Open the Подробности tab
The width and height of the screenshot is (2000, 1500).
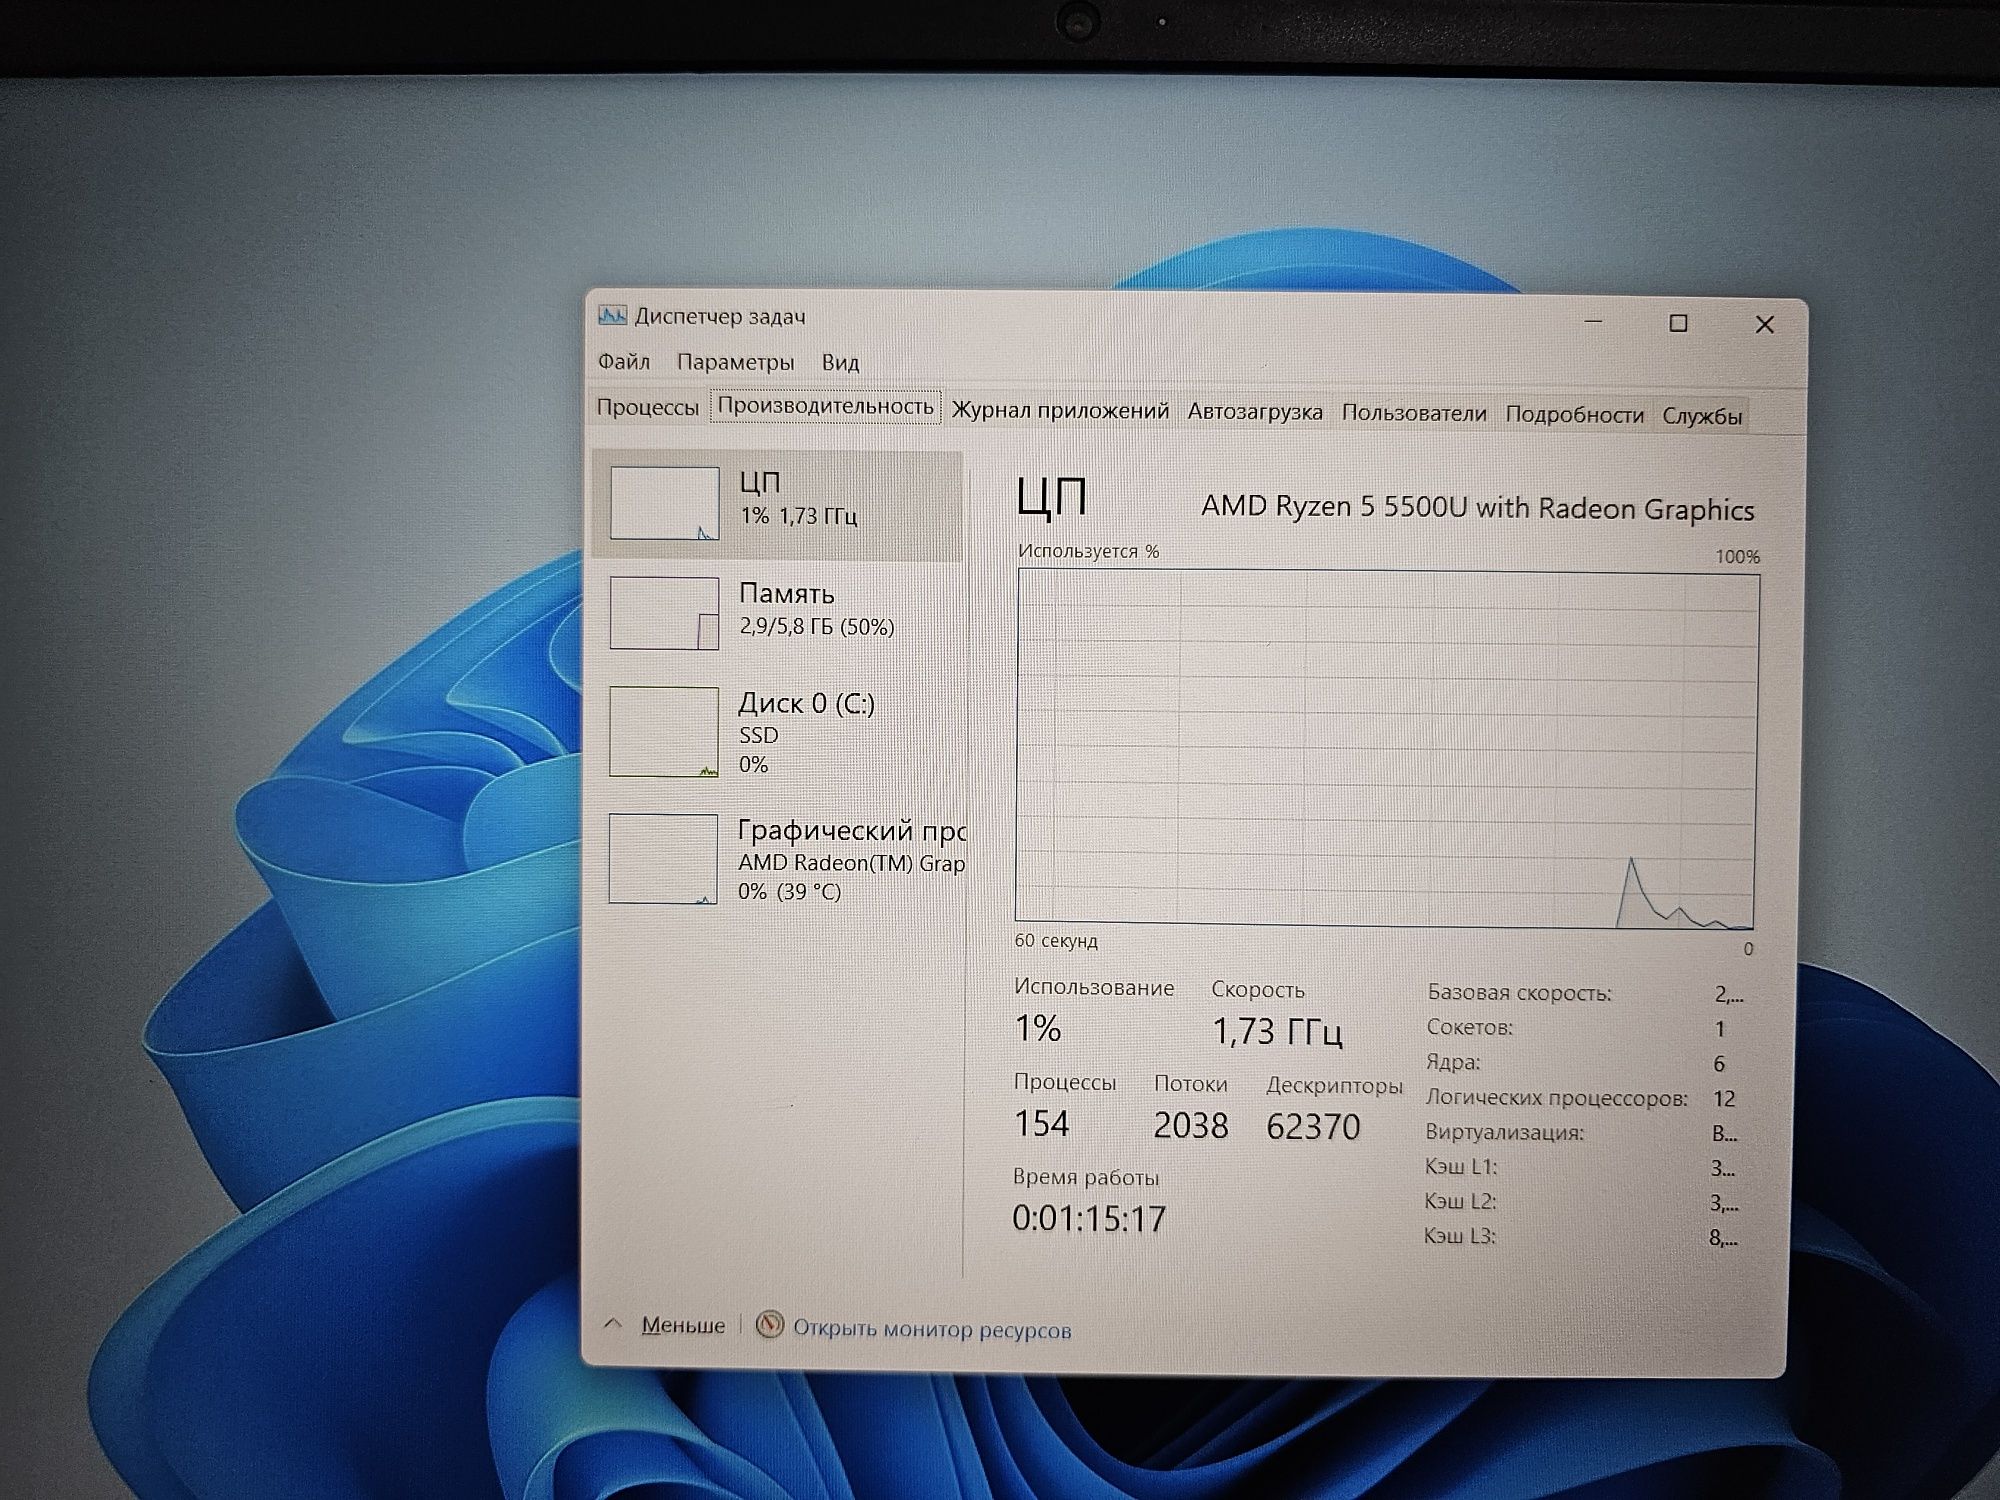[1574, 414]
